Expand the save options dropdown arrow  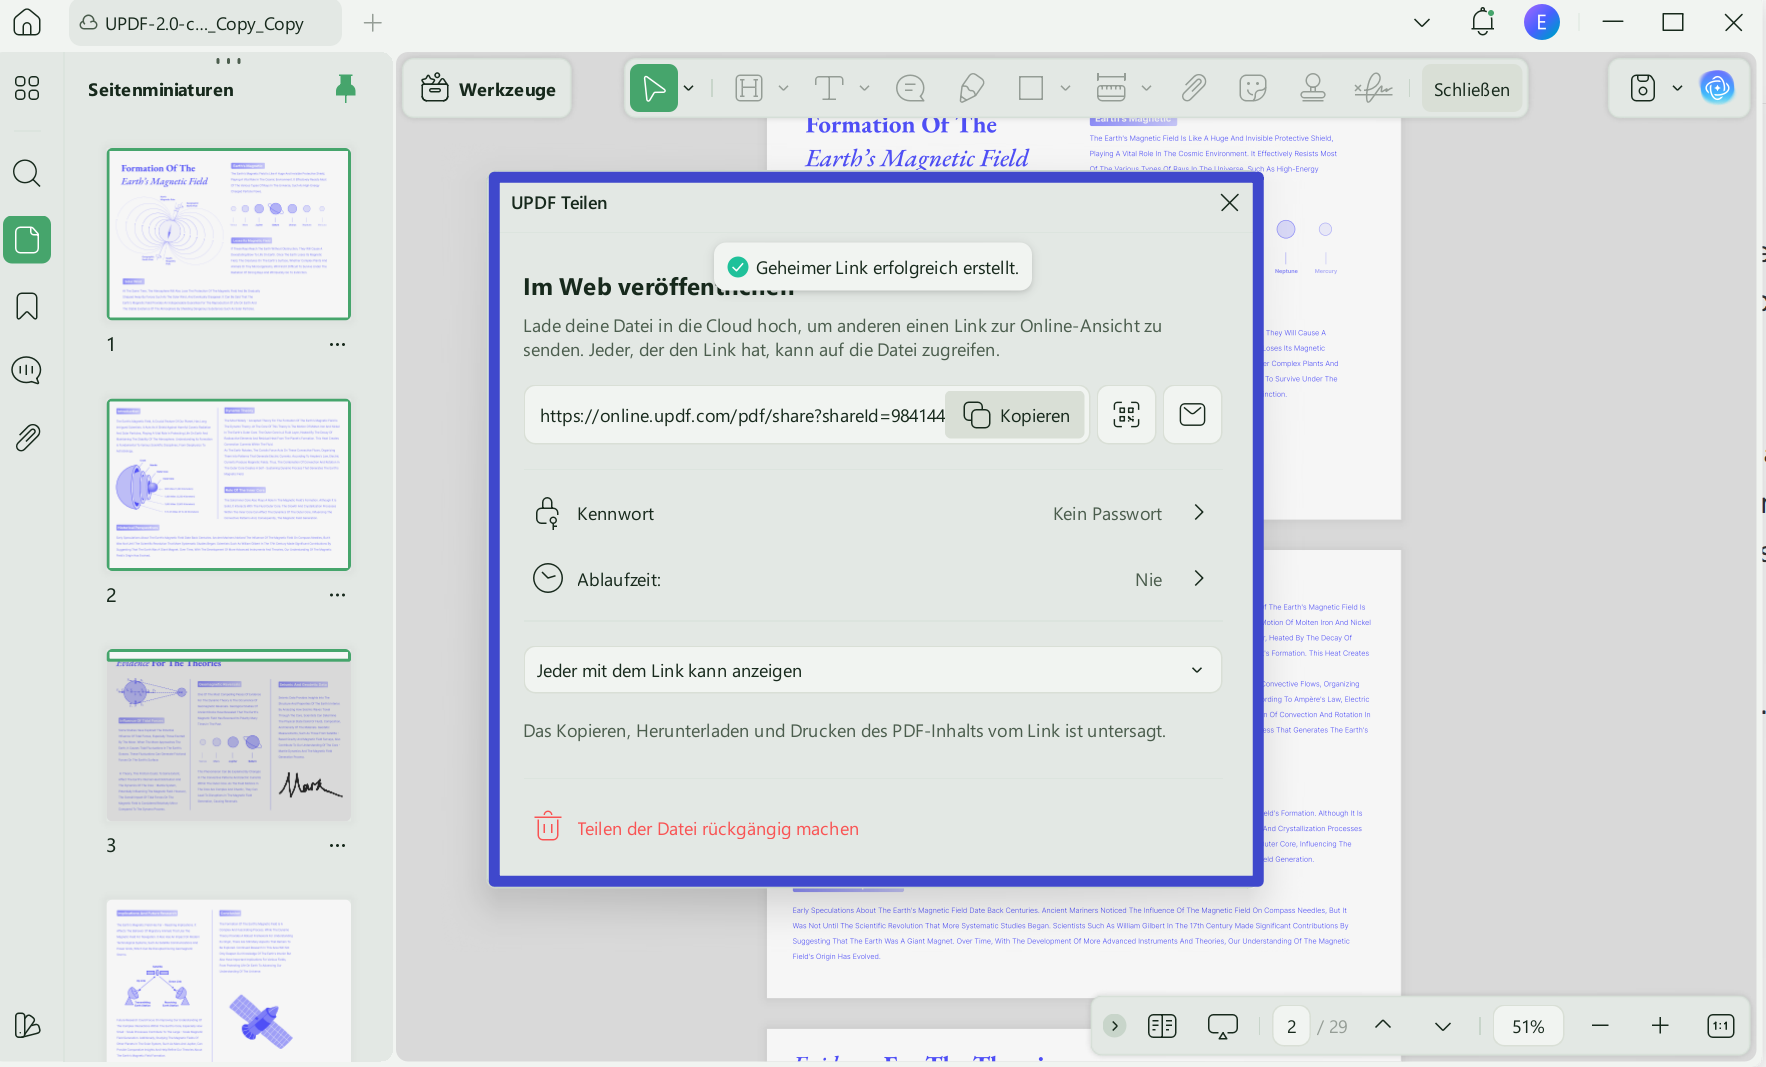pyautogui.click(x=1677, y=88)
